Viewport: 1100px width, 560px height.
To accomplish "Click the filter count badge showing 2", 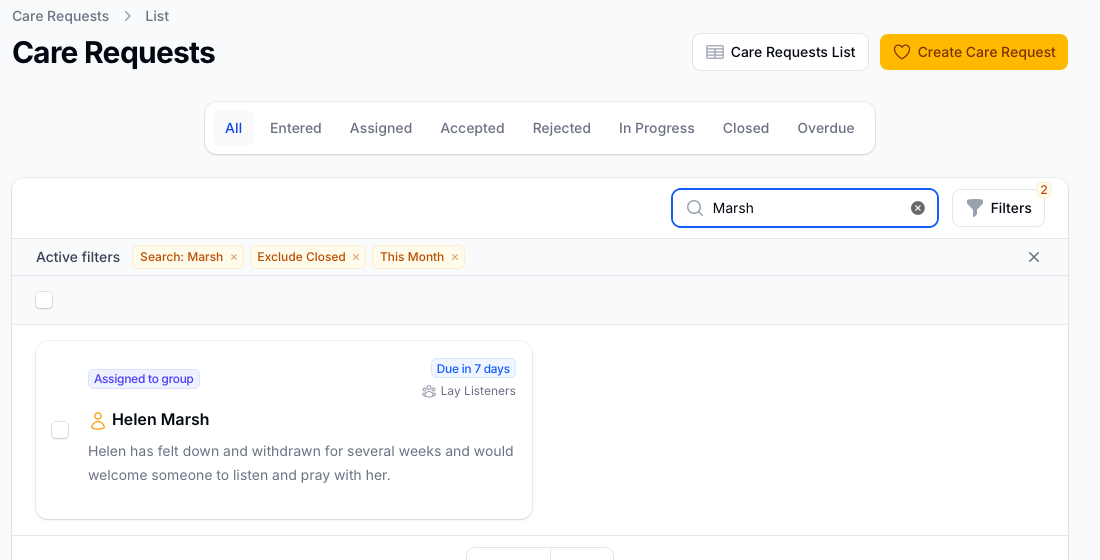I will [x=1044, y=189].
